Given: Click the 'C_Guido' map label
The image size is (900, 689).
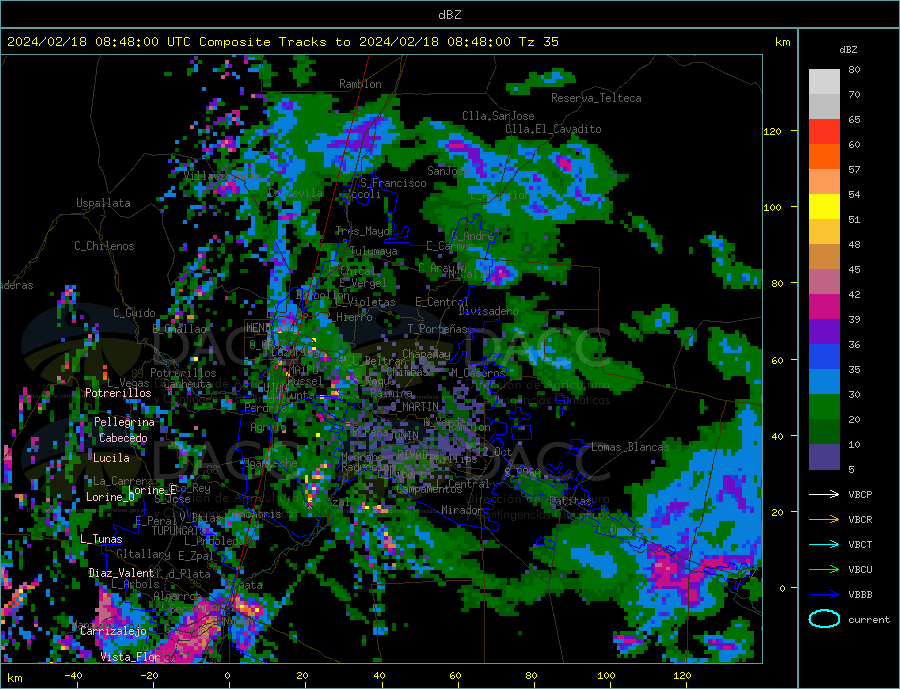Looking at the screenshot, I should 134,313.
